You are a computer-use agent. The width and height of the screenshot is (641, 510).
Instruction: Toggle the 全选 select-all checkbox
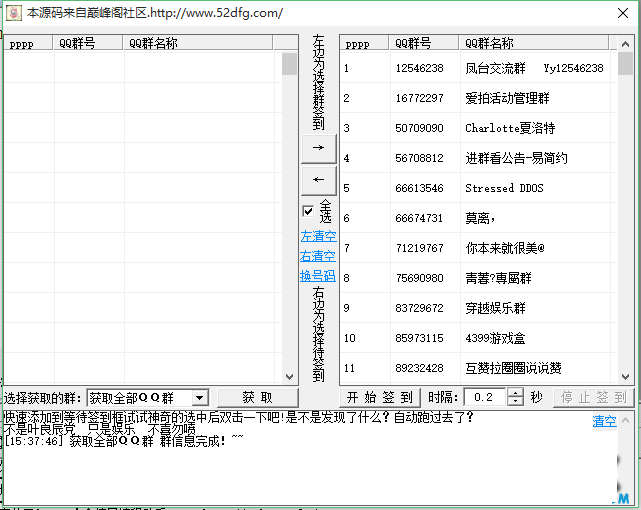[x=308, y=211]
